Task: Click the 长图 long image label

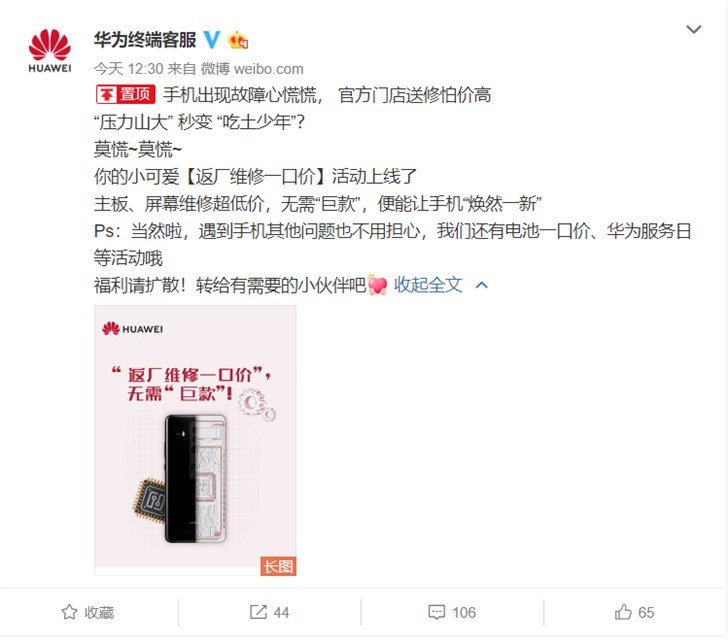Action: 278,566
